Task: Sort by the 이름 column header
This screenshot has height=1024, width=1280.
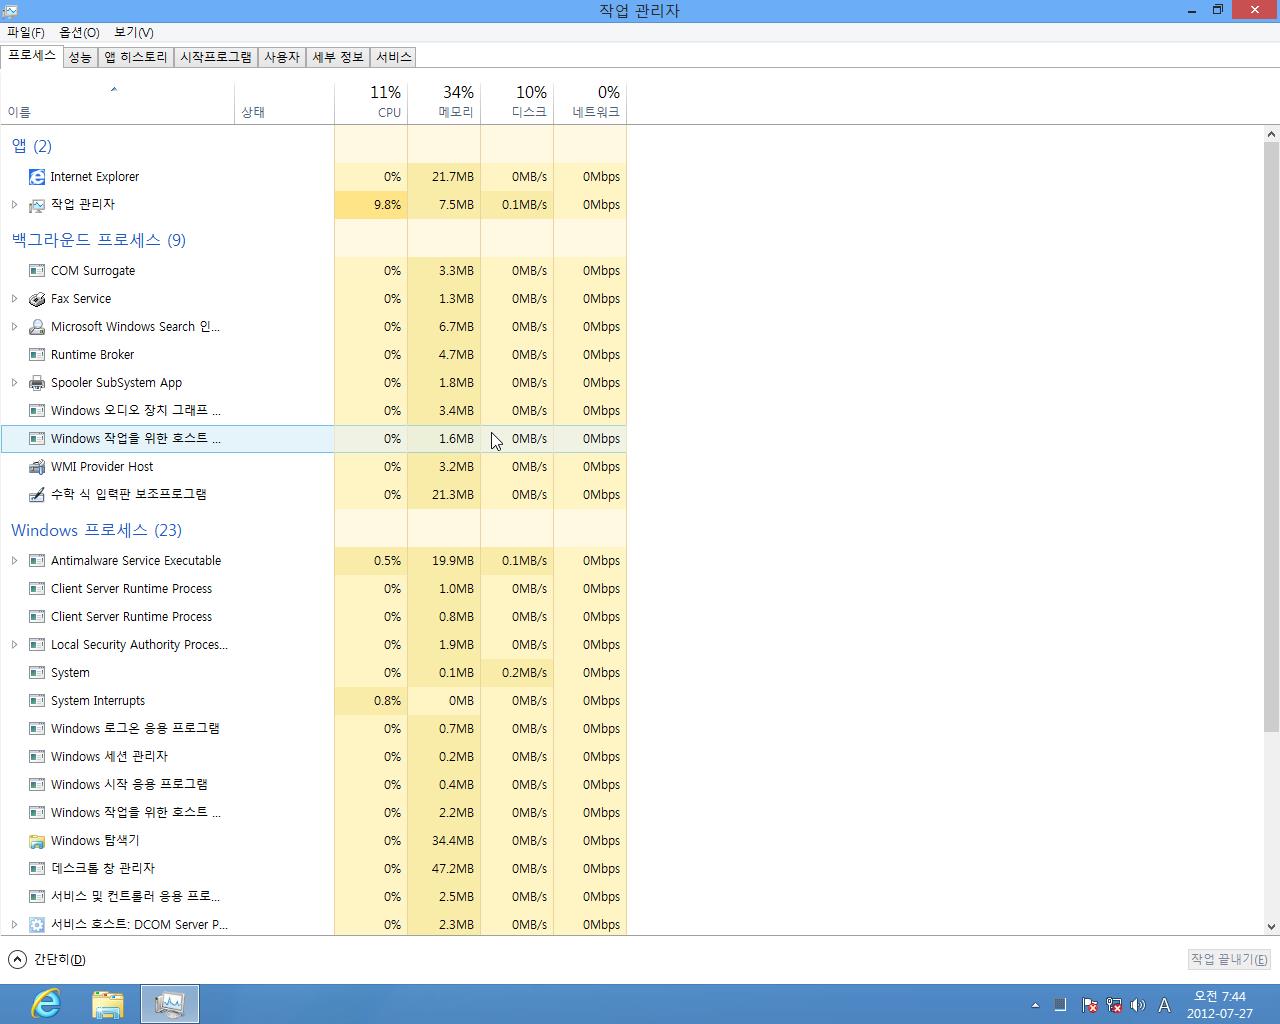Action: (x=117, y=102)
